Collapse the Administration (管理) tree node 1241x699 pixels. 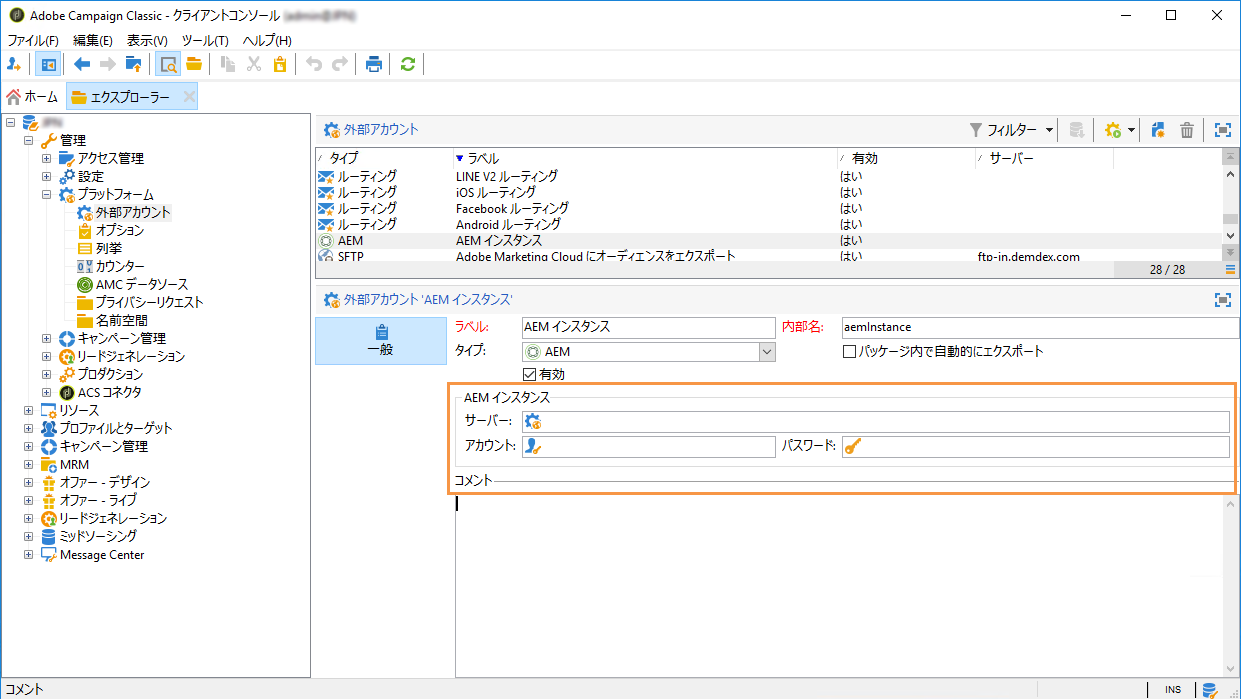pyautogui.click(x=29, y=140)
